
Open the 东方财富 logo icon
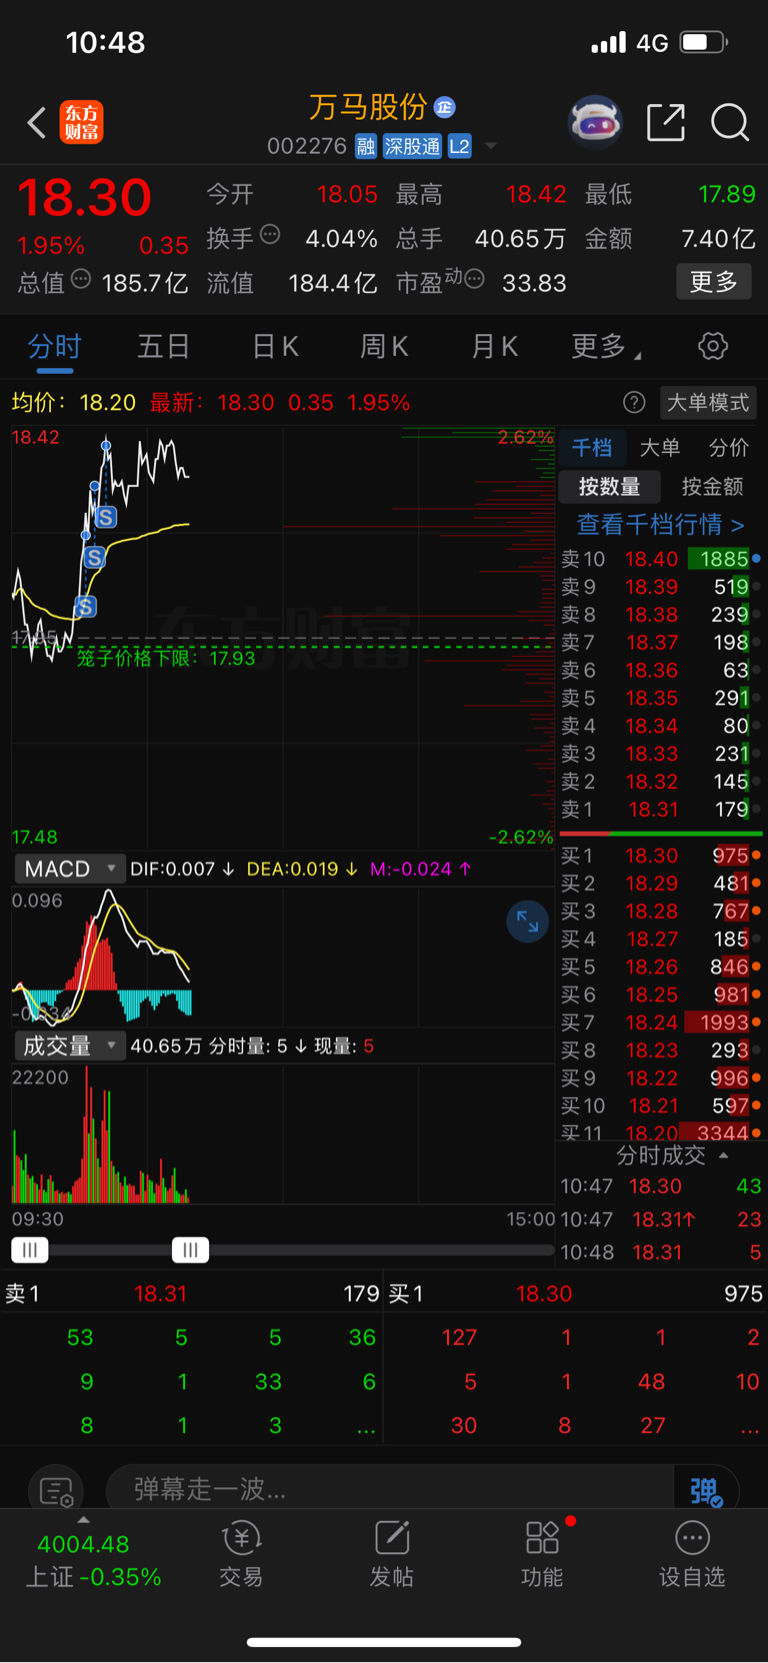81,123
